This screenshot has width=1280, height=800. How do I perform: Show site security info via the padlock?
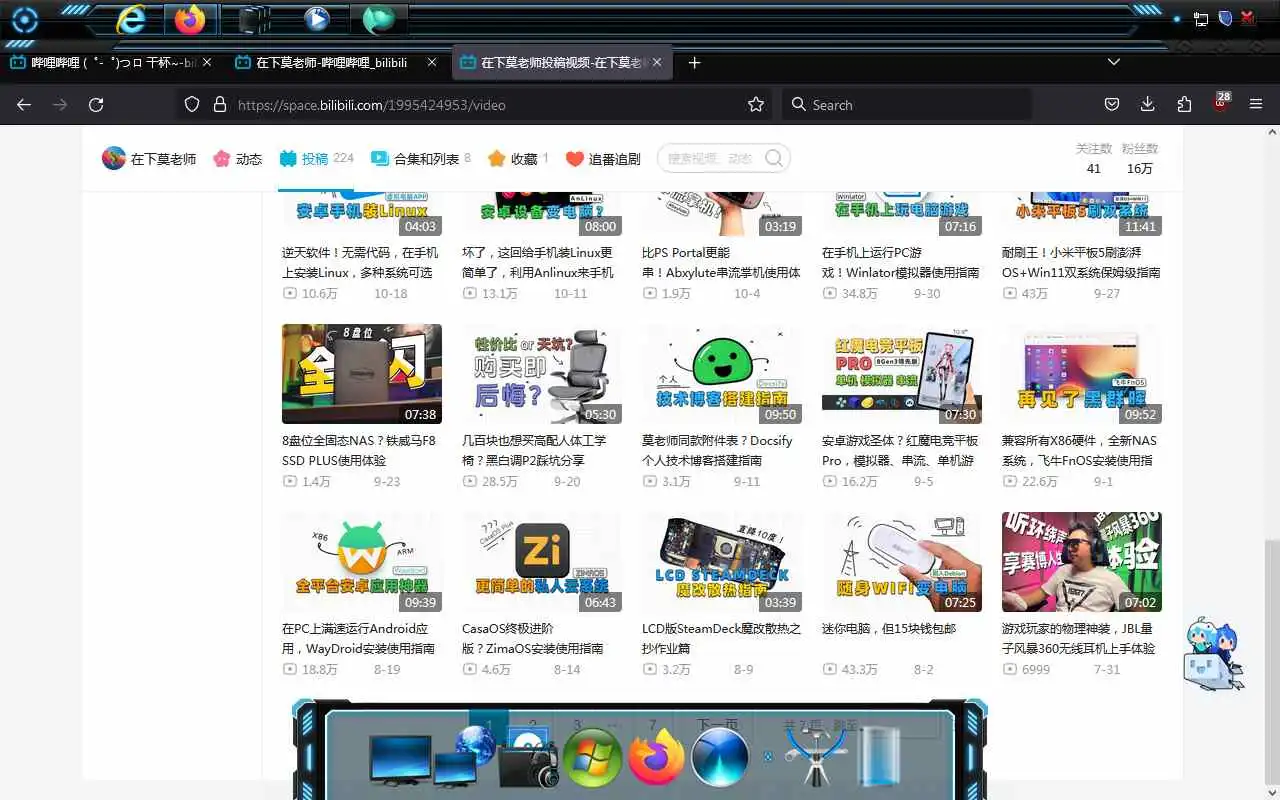[220, 104]
